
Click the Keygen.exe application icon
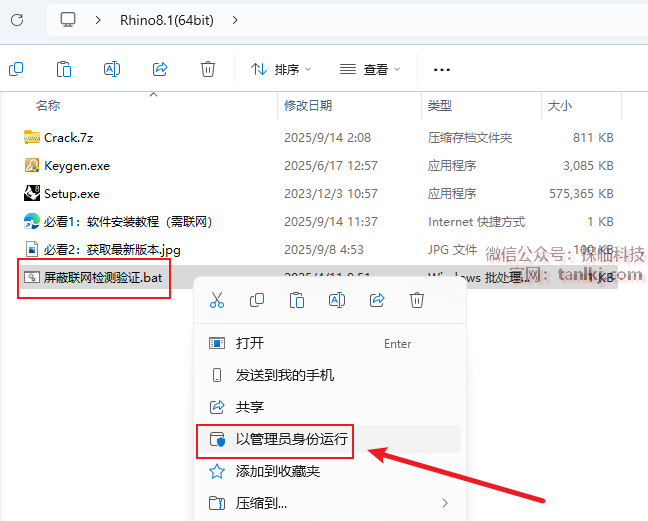[x=32, y=165]
